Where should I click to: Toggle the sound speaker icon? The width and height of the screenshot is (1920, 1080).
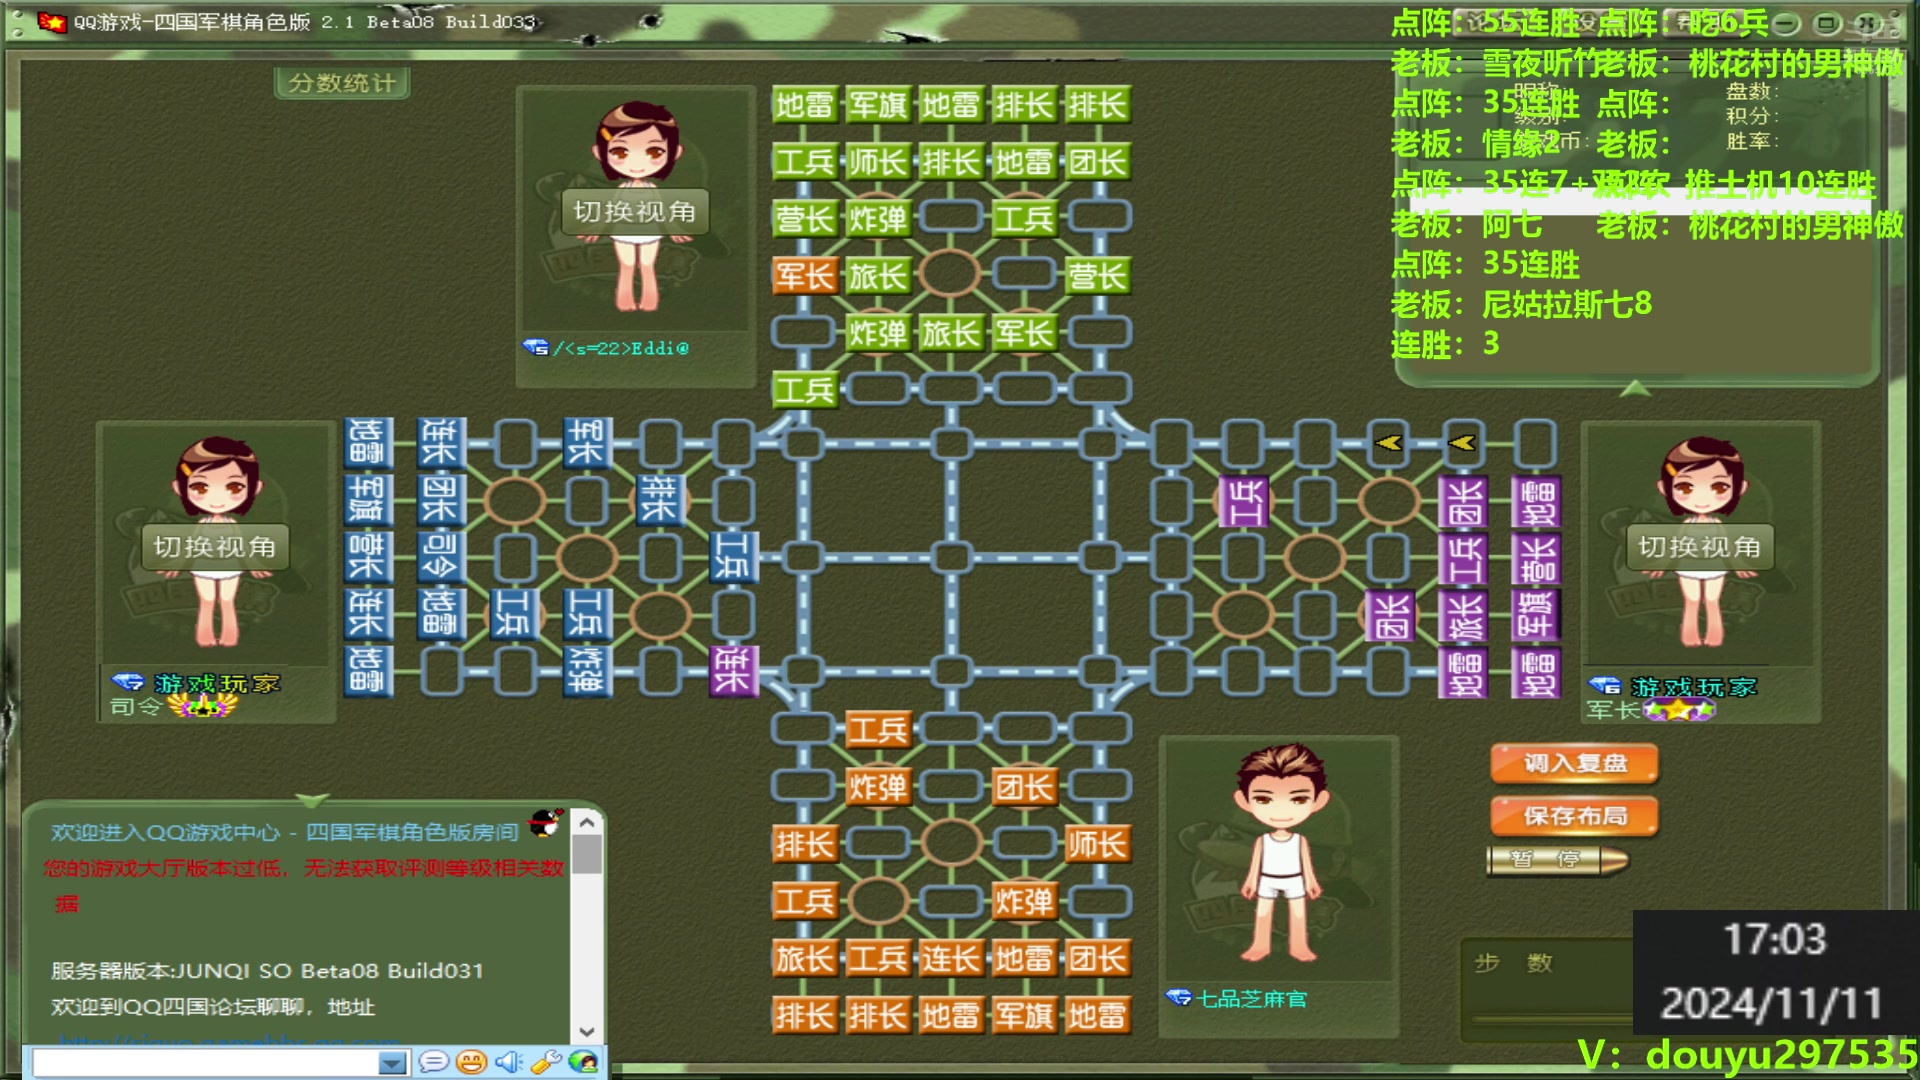pos(509,1061)
